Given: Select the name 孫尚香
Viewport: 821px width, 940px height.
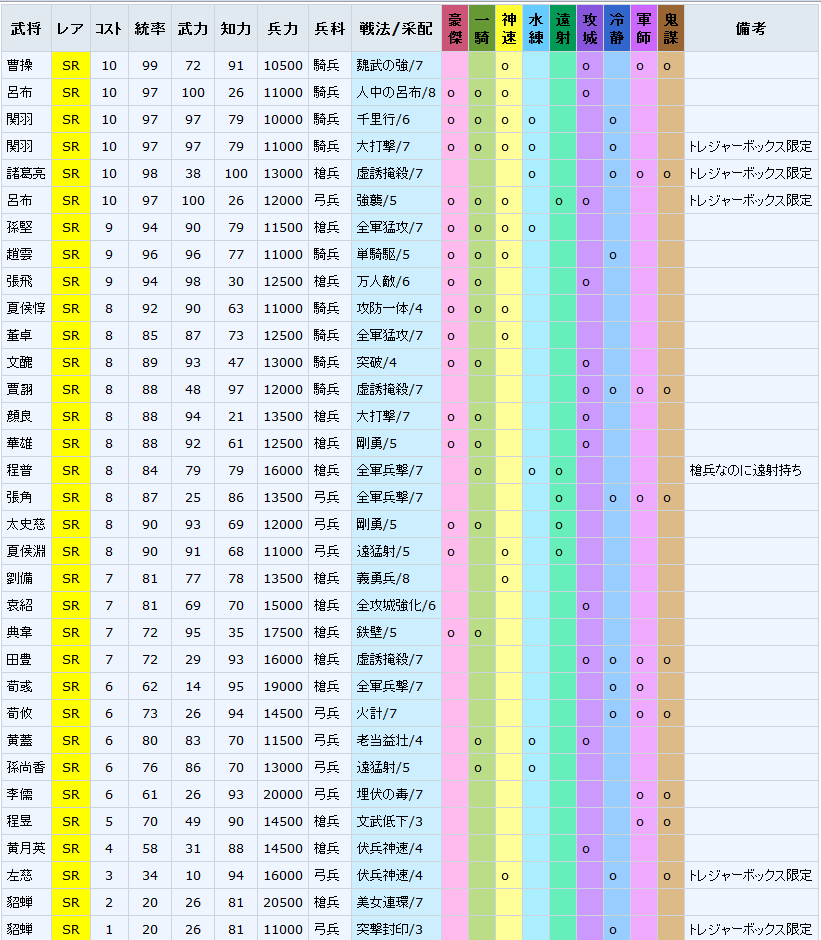Looking at the screenshot, I should point(26,767).
